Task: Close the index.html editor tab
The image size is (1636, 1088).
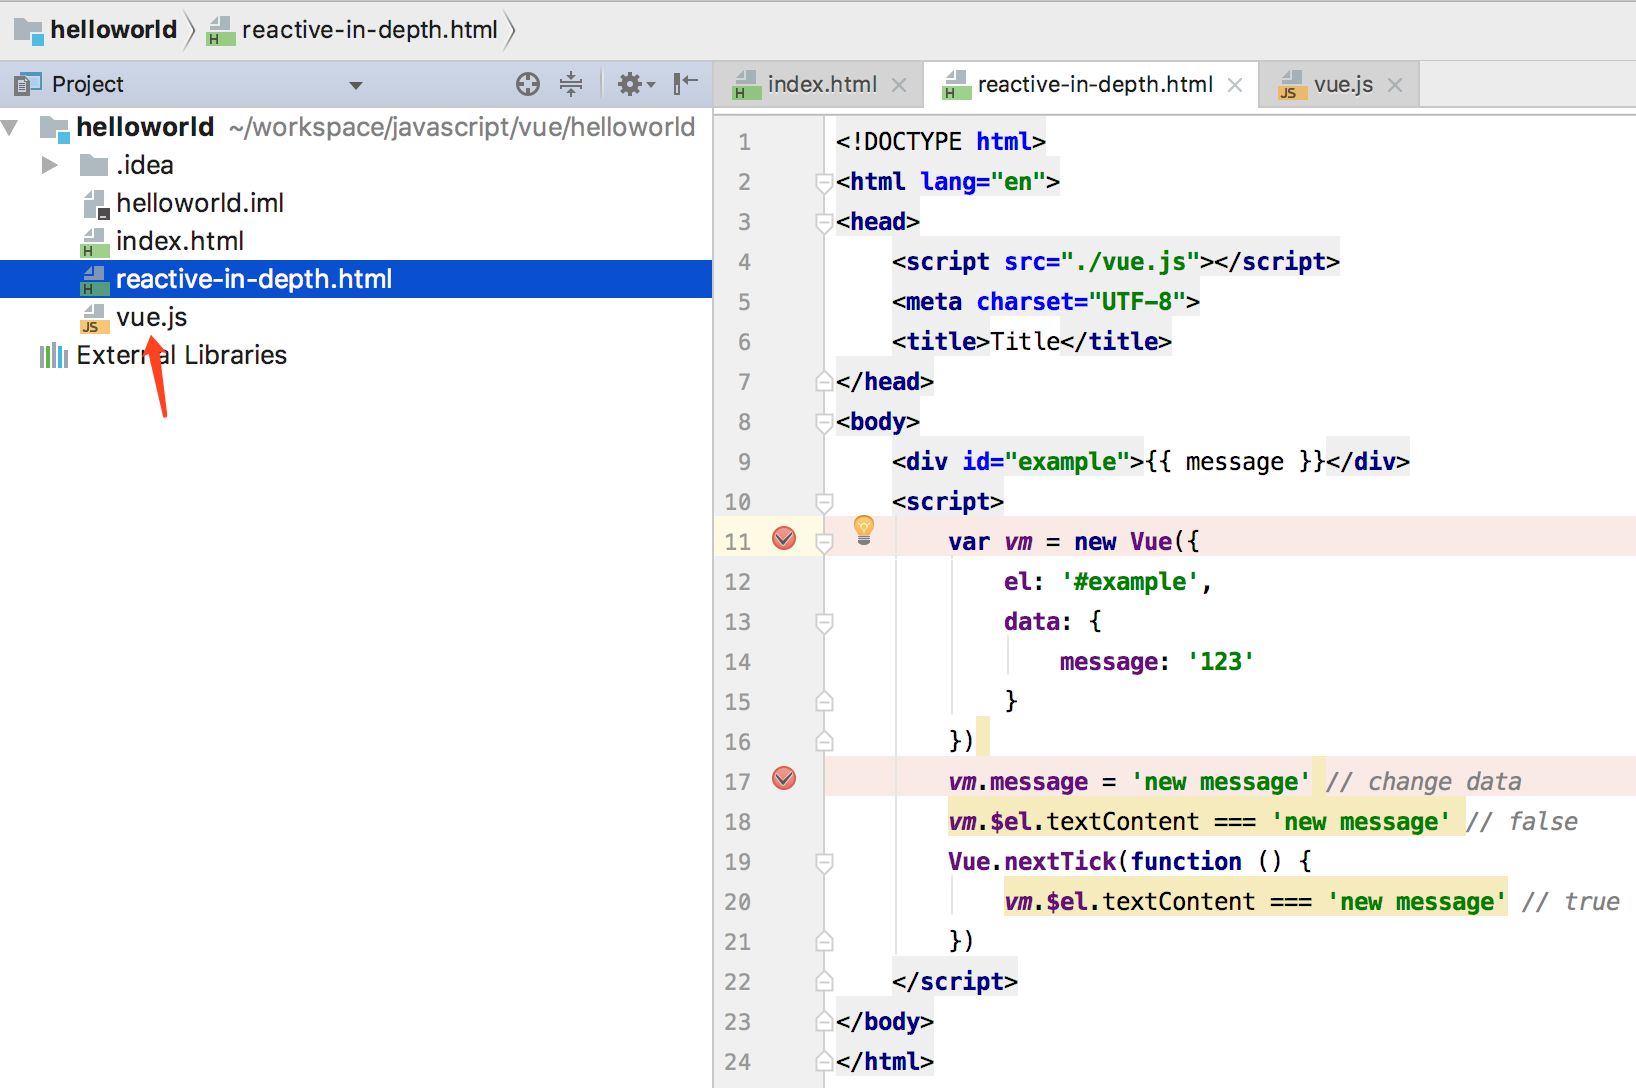Action: (x=899, y=85)
